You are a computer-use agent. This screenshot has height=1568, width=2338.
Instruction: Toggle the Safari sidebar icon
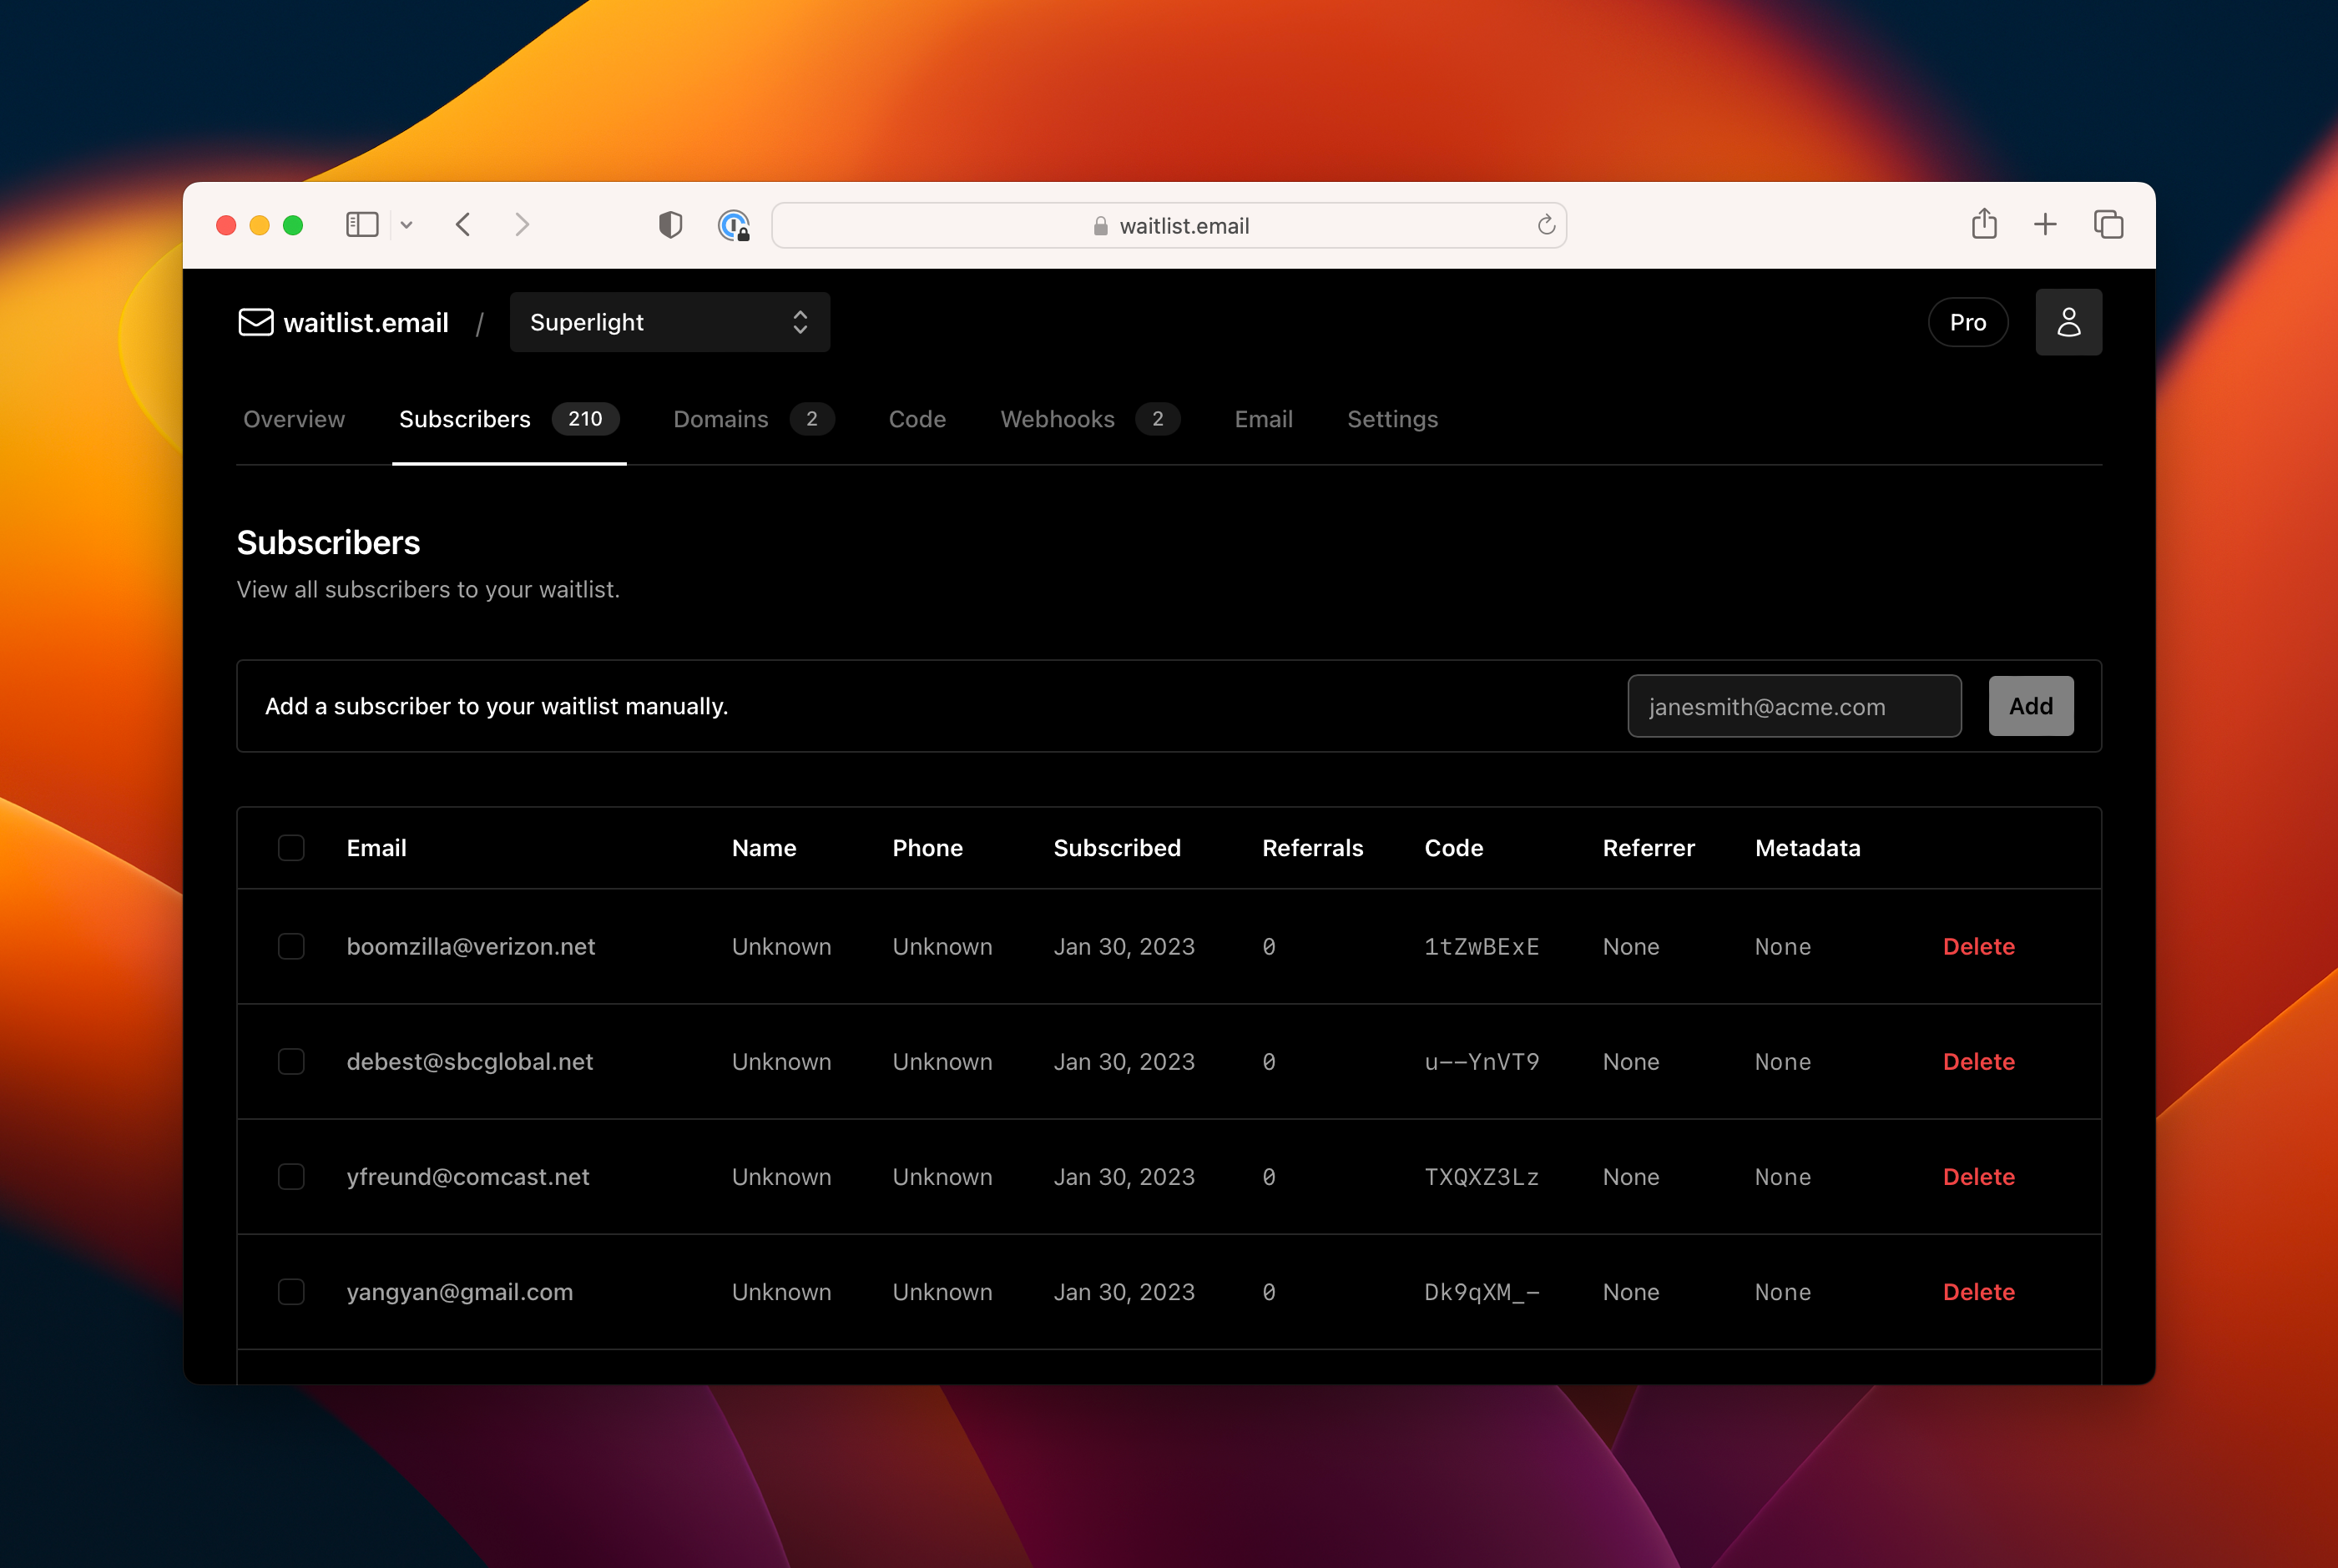[x=362, y=225]
